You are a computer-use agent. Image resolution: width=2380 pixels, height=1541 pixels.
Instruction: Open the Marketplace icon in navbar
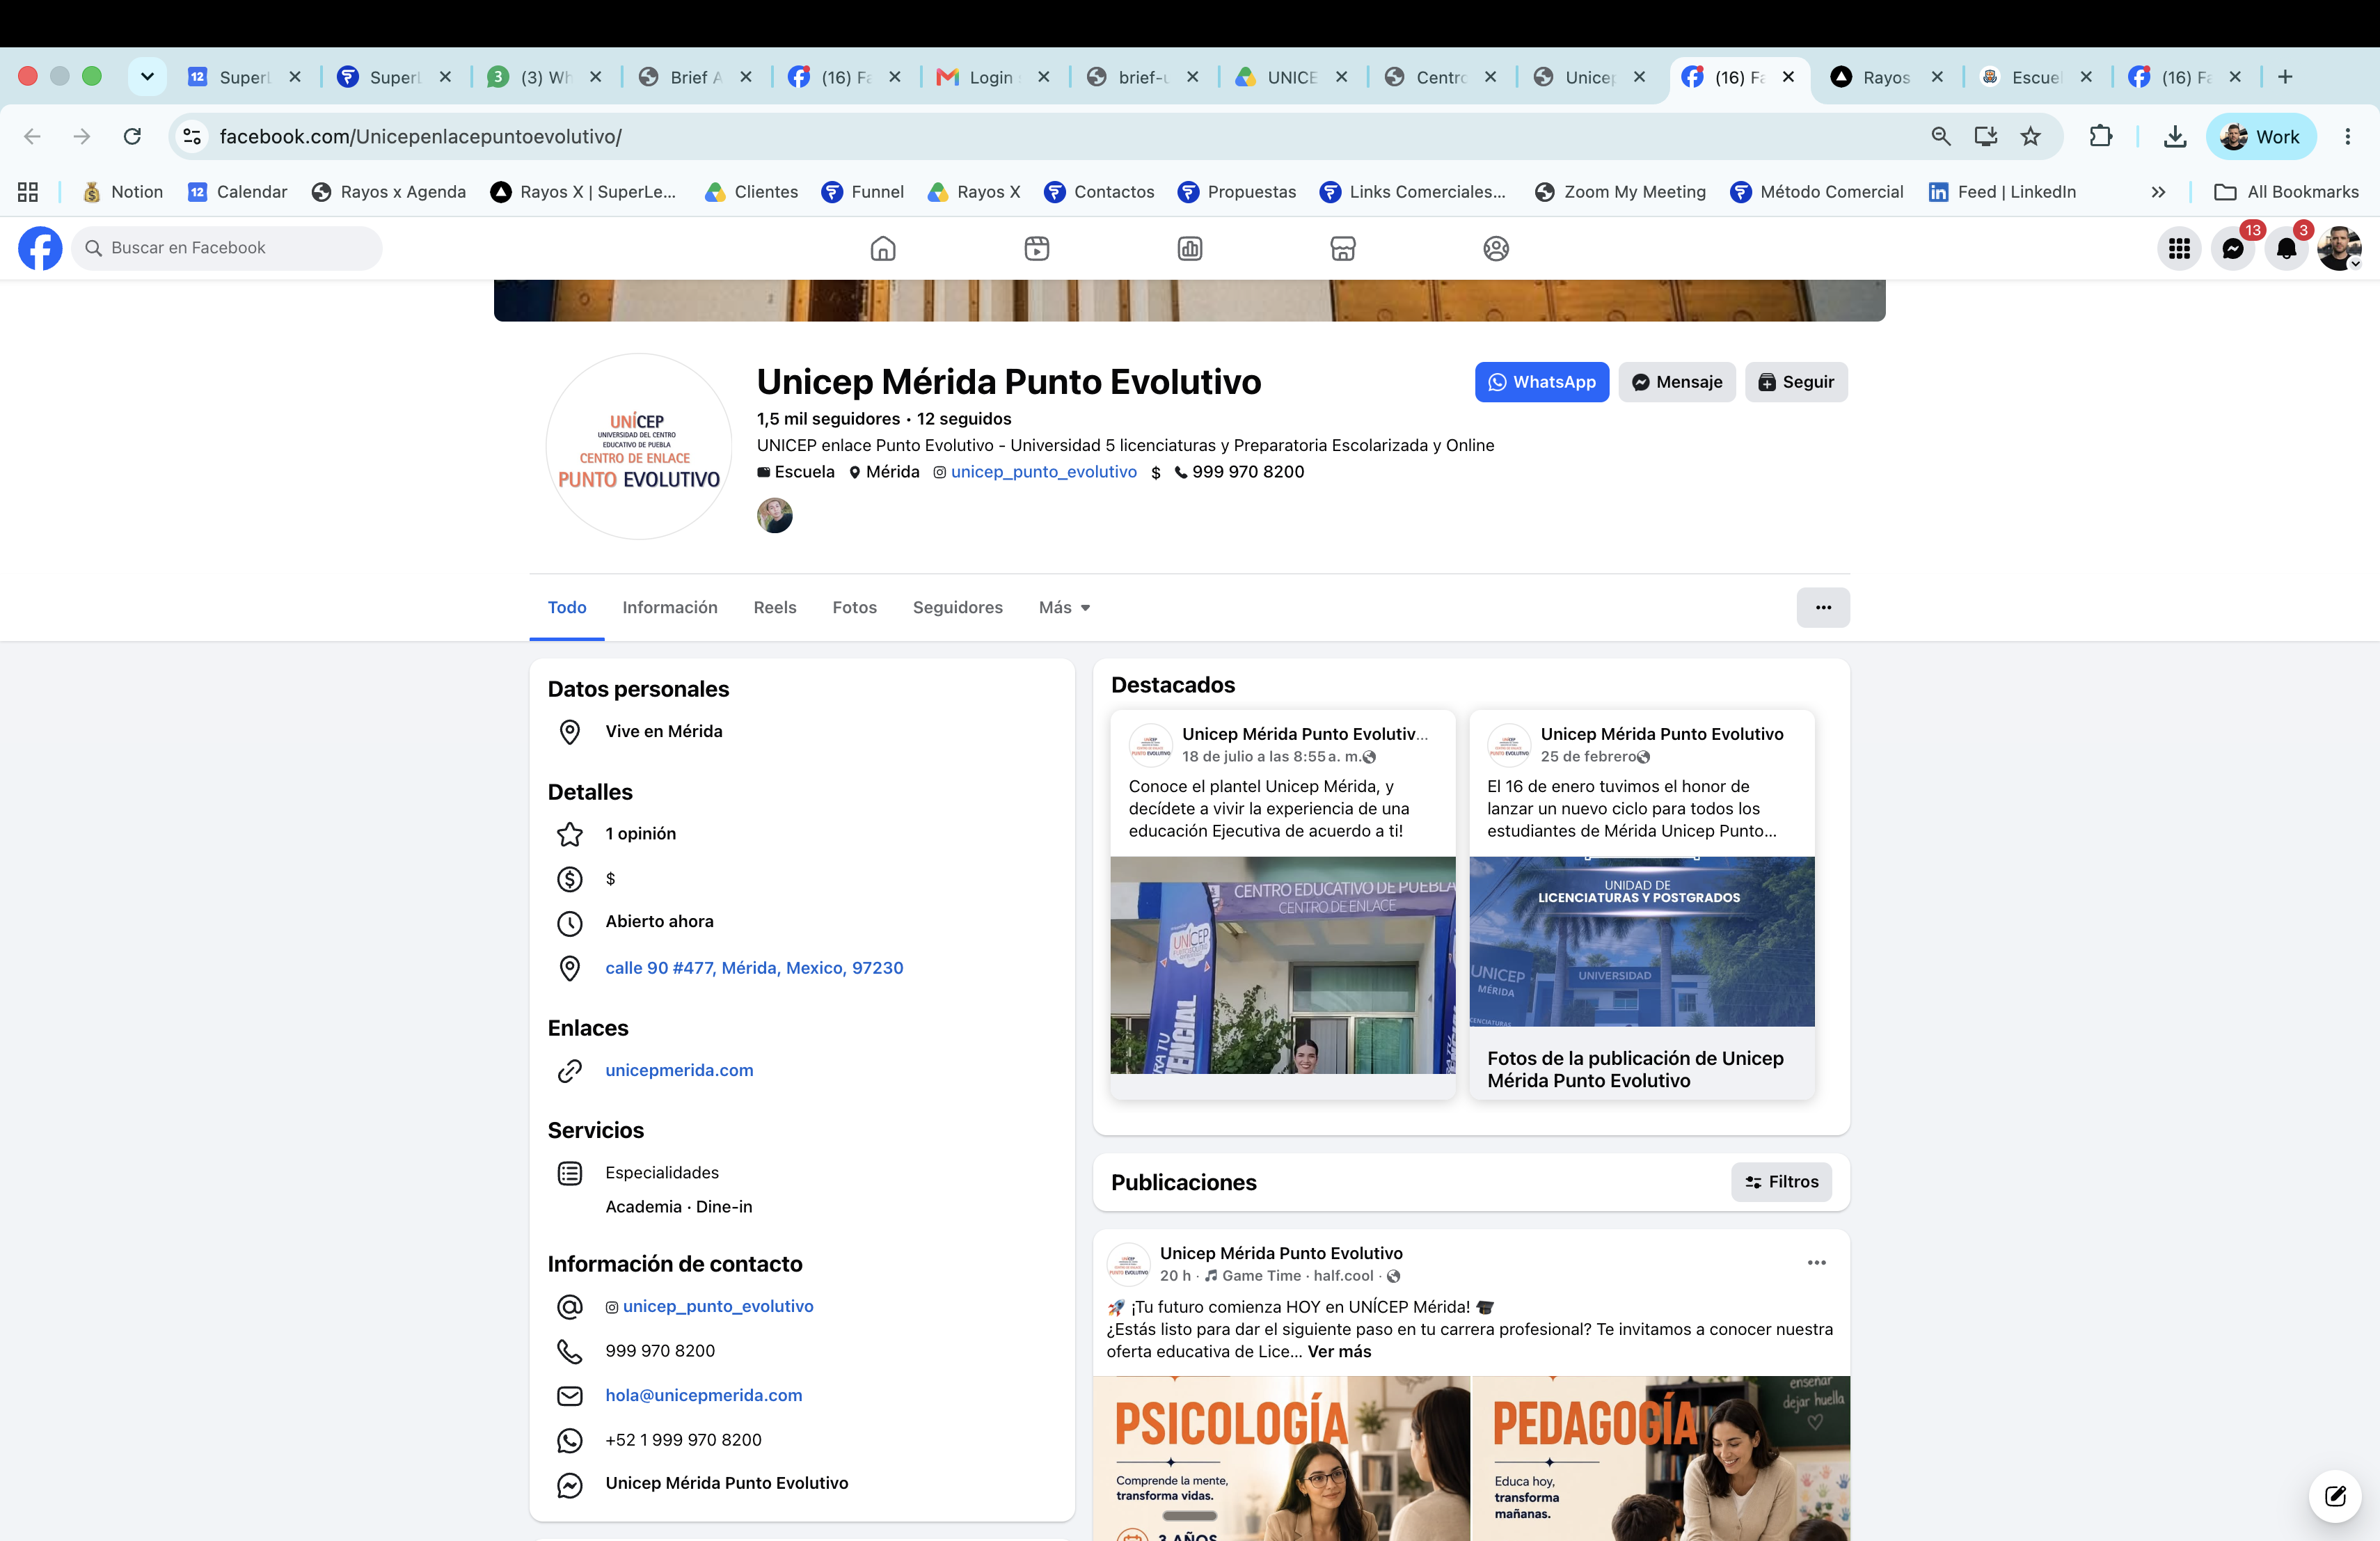(1342, 248)
